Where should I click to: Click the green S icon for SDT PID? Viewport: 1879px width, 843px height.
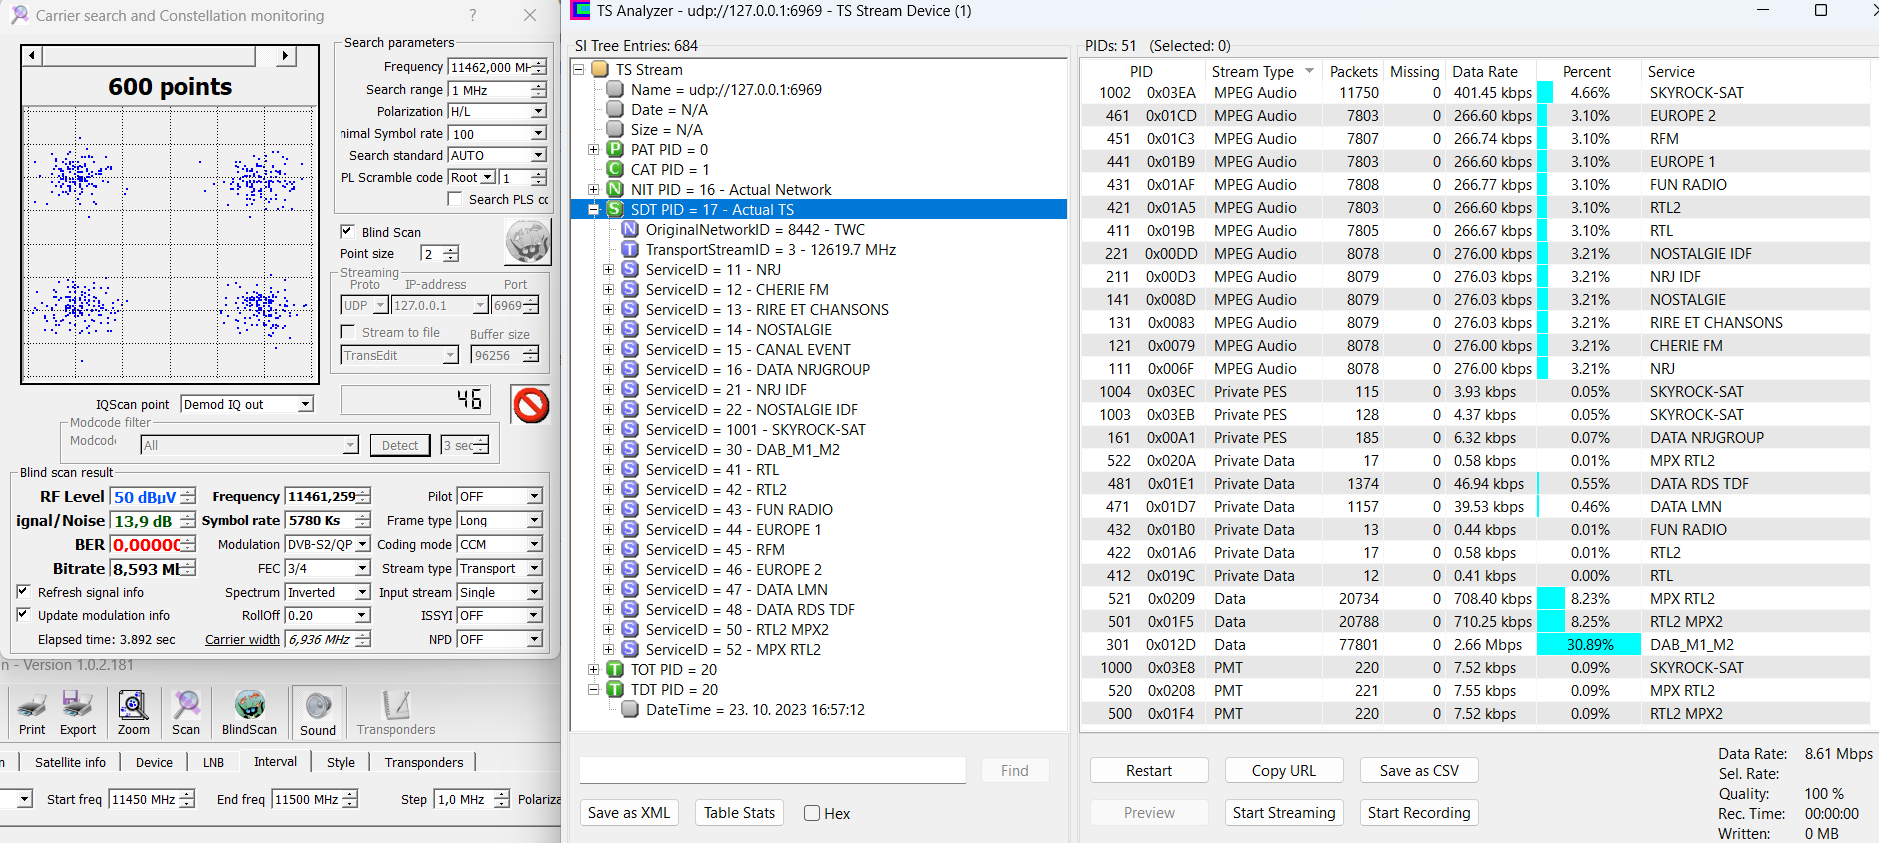tap(615, 210)
